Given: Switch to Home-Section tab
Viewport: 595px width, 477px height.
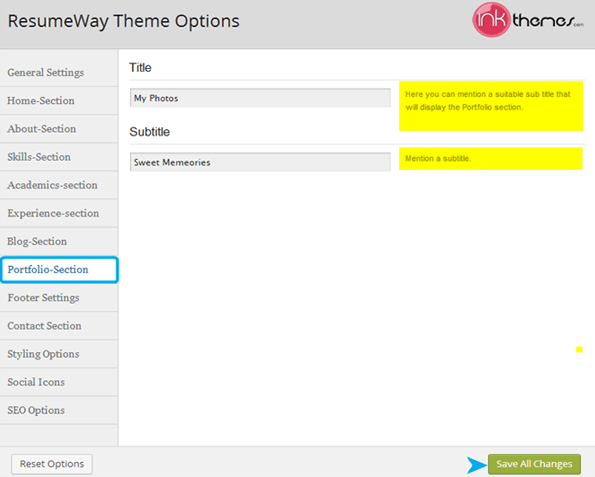Looking at the screenshot, I should click(x=59, y=101).
